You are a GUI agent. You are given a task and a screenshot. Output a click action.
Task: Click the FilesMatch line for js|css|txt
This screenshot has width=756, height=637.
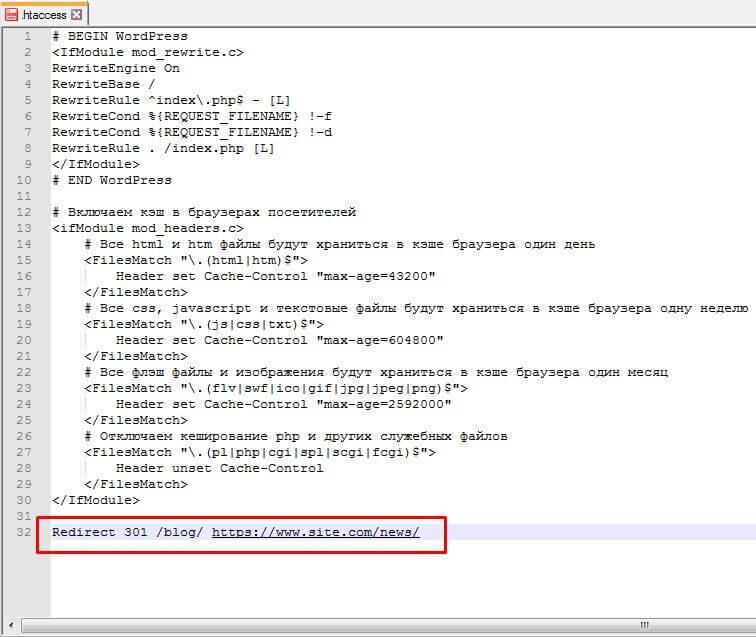click(x=204, y=324)
